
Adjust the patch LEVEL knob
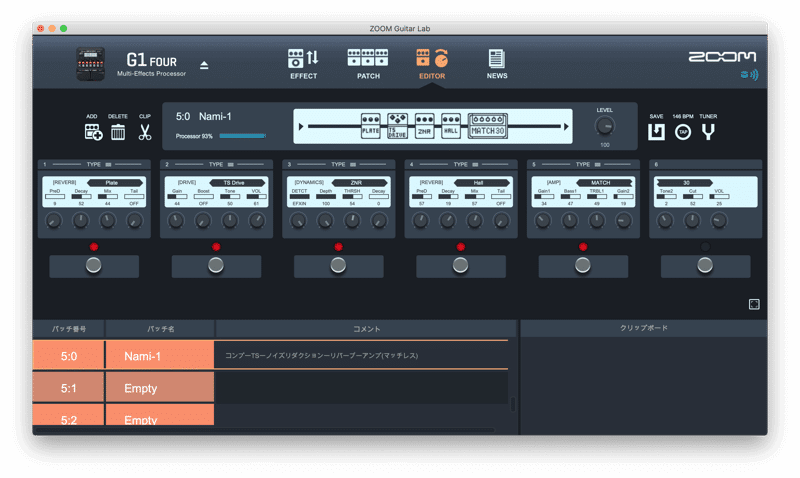605,126
